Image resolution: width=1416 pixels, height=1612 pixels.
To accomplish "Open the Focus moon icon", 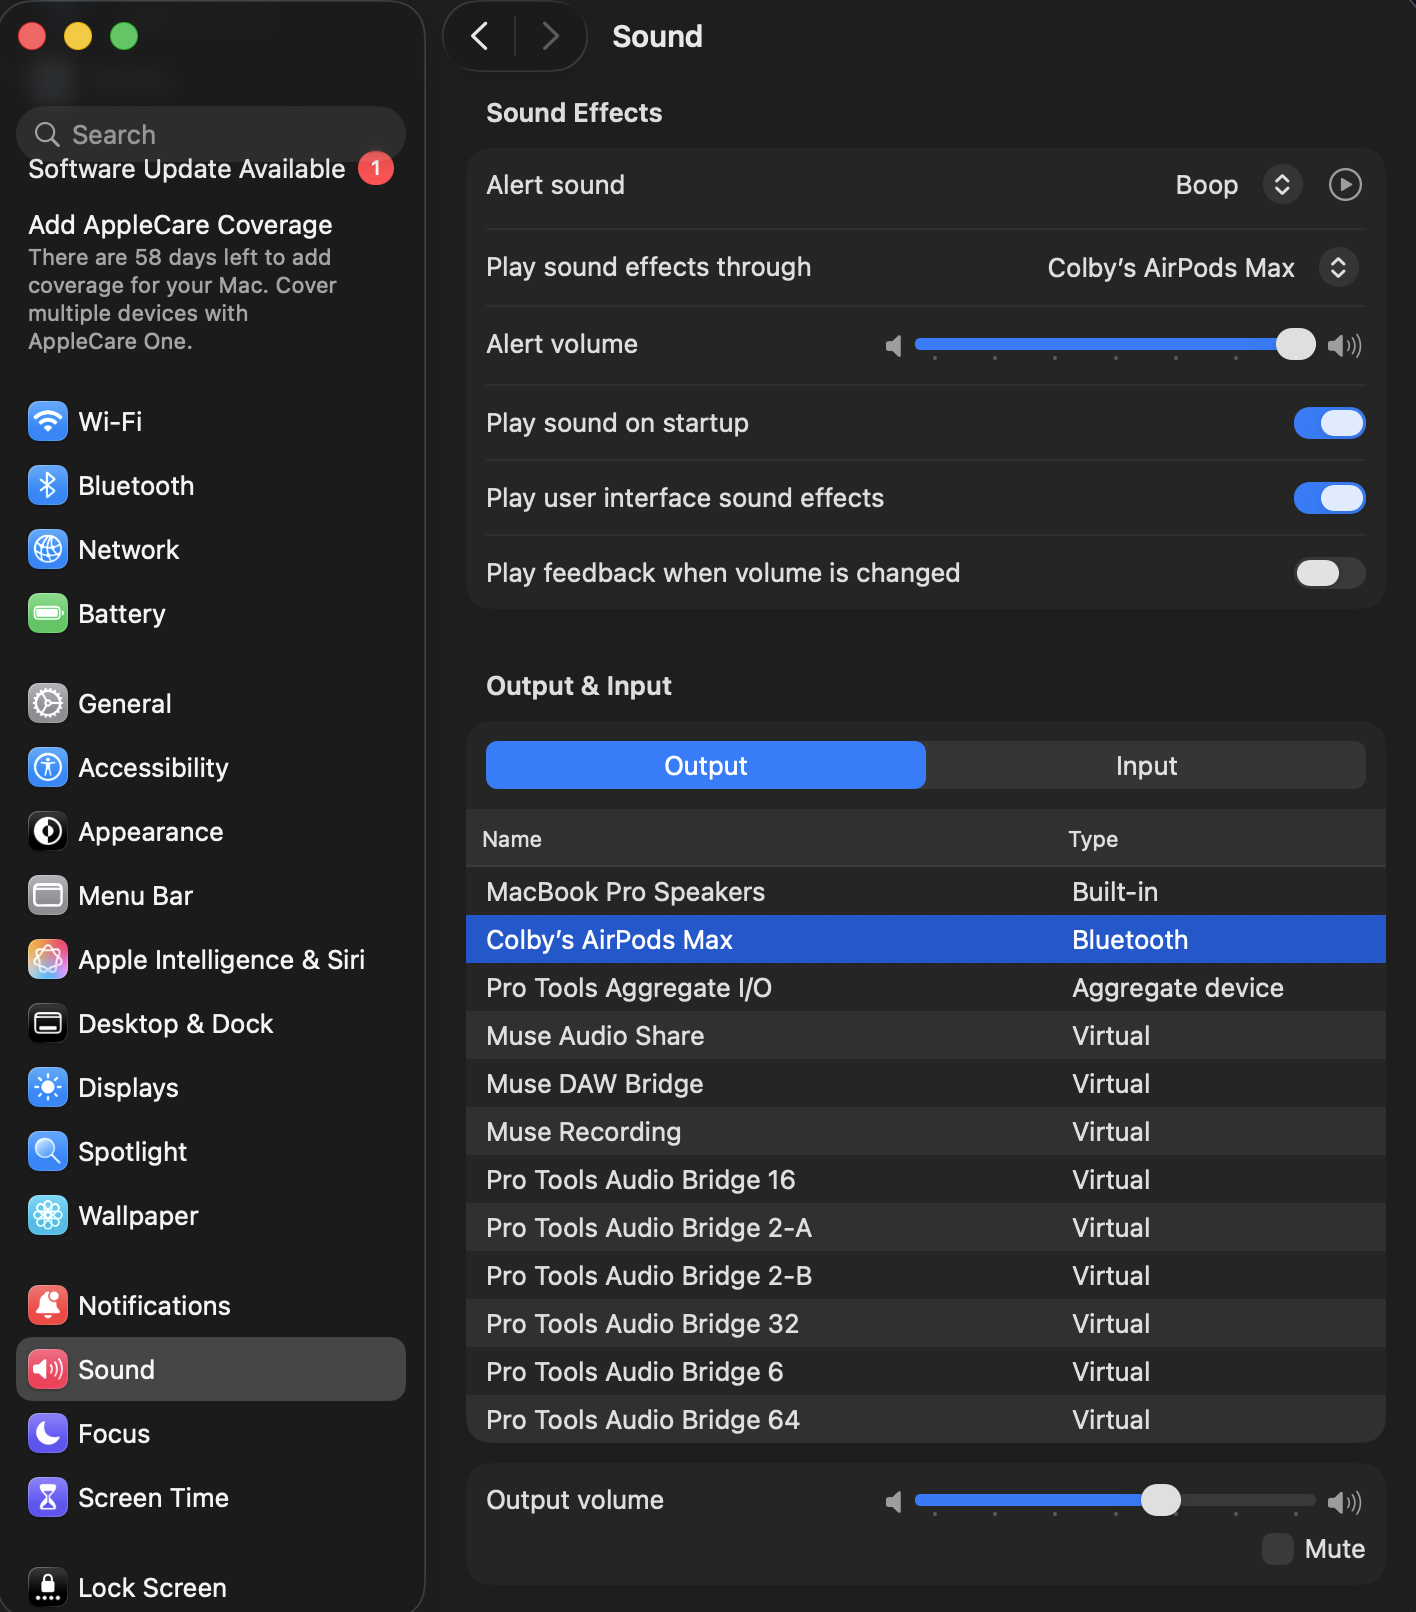I will pyautogui.click(x=48, y=1433).
